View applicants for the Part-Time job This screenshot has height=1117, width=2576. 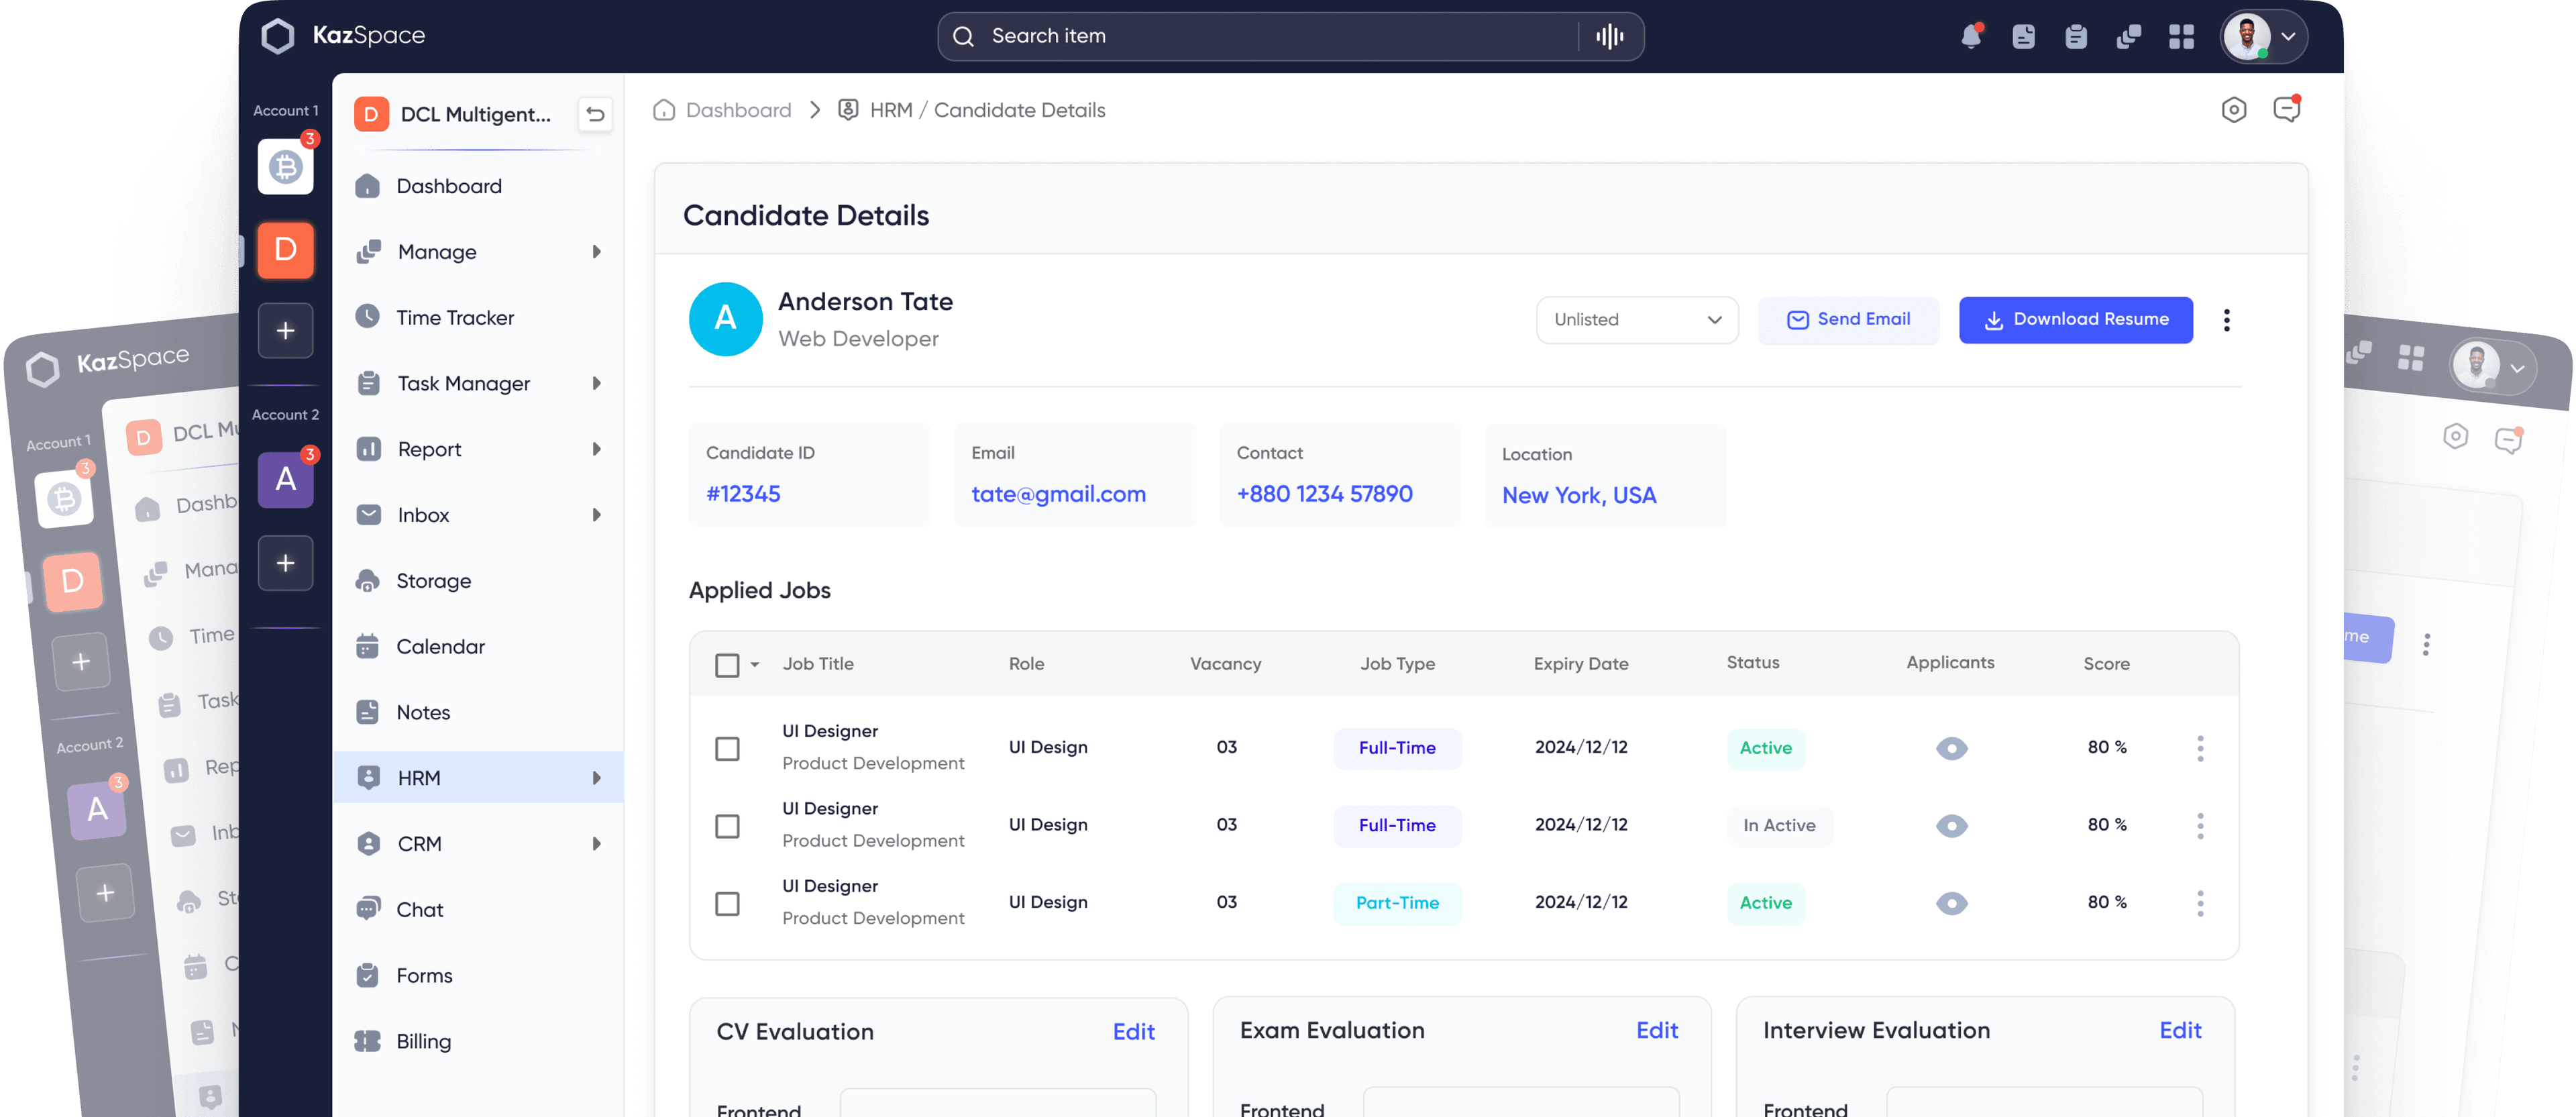click(1951, 903)
